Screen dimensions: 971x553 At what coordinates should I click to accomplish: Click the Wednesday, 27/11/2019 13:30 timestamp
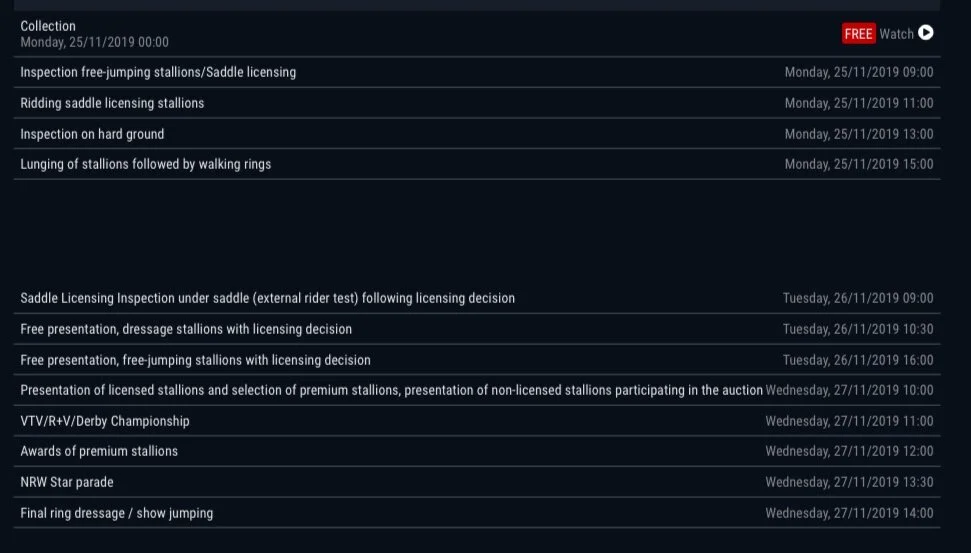[x=849, y=482]
